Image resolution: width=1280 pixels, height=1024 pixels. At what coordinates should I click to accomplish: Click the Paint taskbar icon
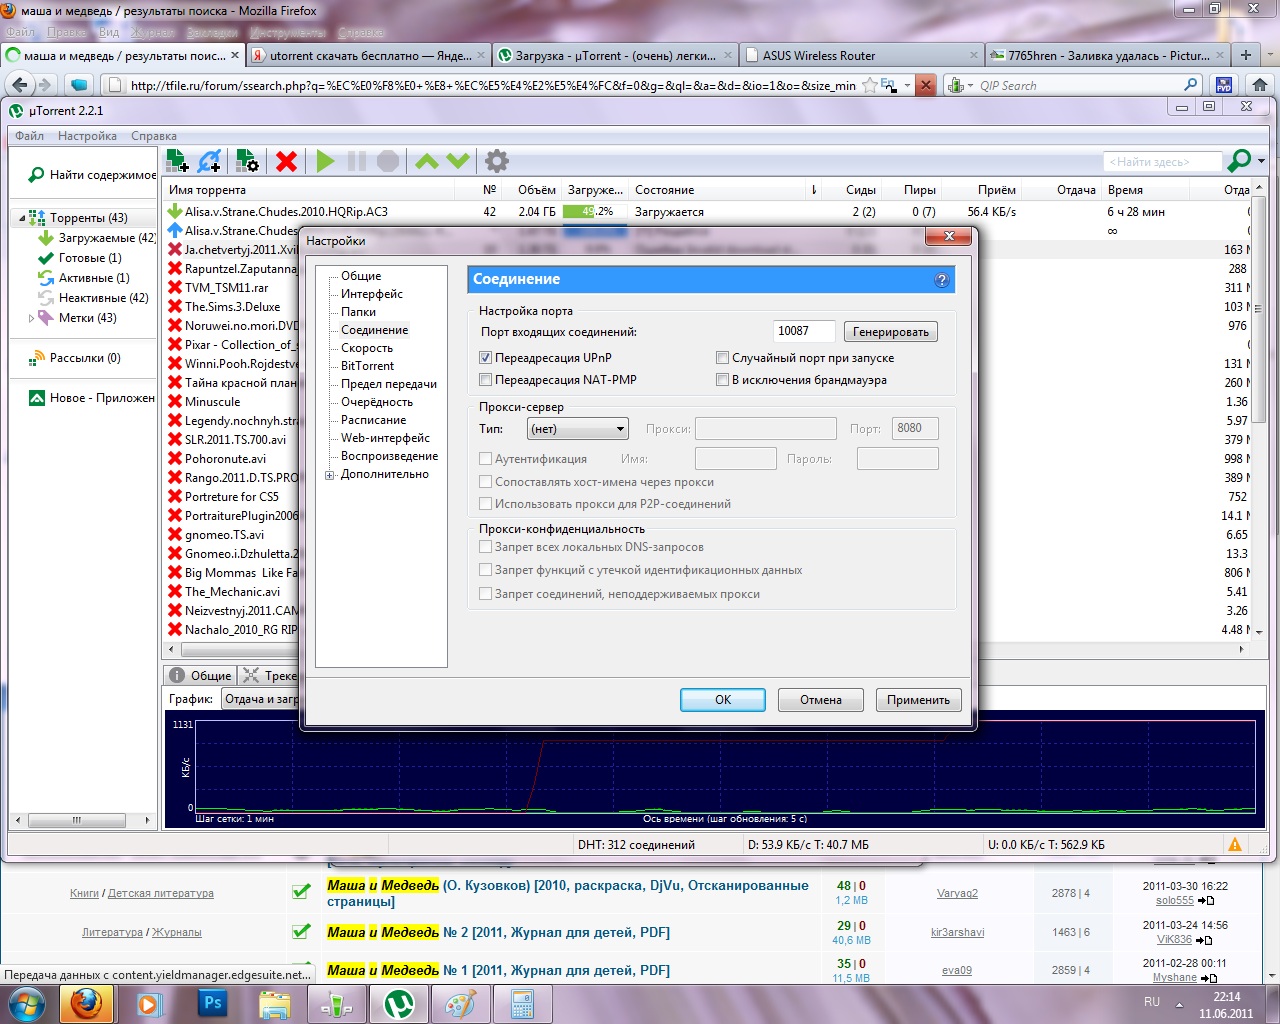(460, 1004)
